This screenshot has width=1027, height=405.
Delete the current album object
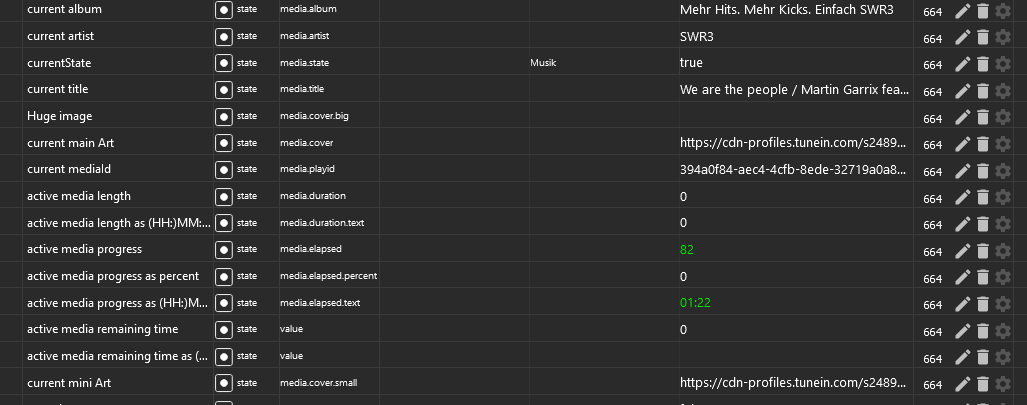[x=982, y=10]
